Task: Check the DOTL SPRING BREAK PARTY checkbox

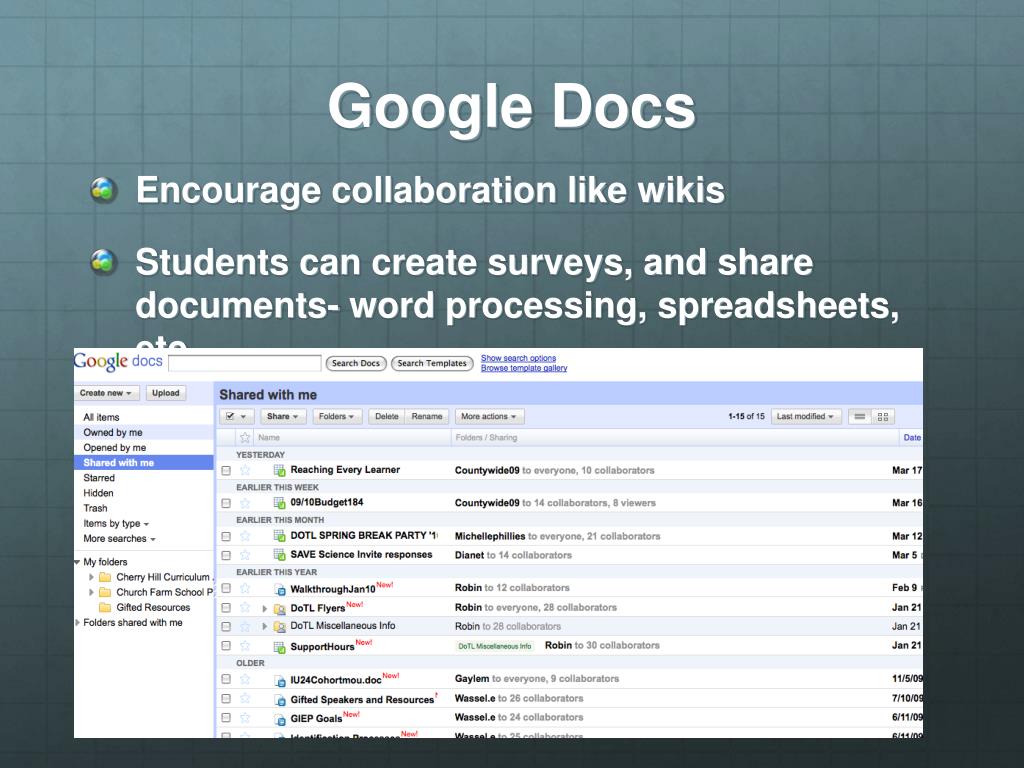Action: tap(226, 537)
